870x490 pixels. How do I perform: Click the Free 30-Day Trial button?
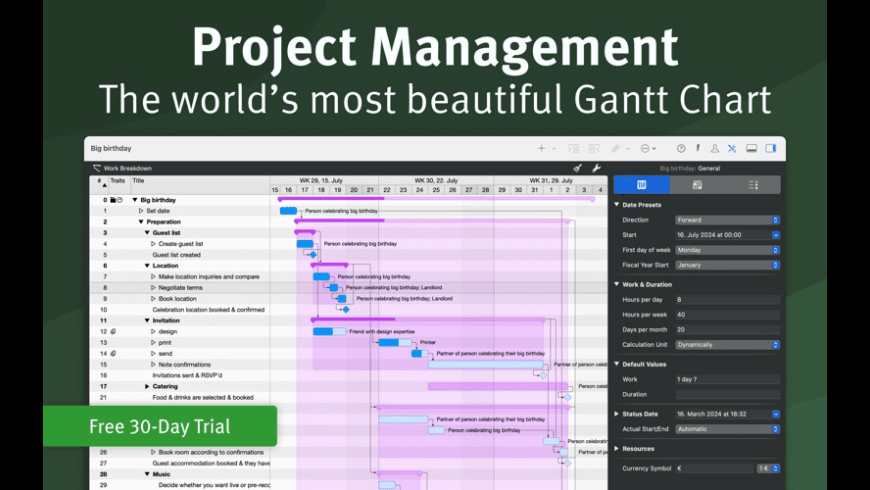click(x=160, y=426)
